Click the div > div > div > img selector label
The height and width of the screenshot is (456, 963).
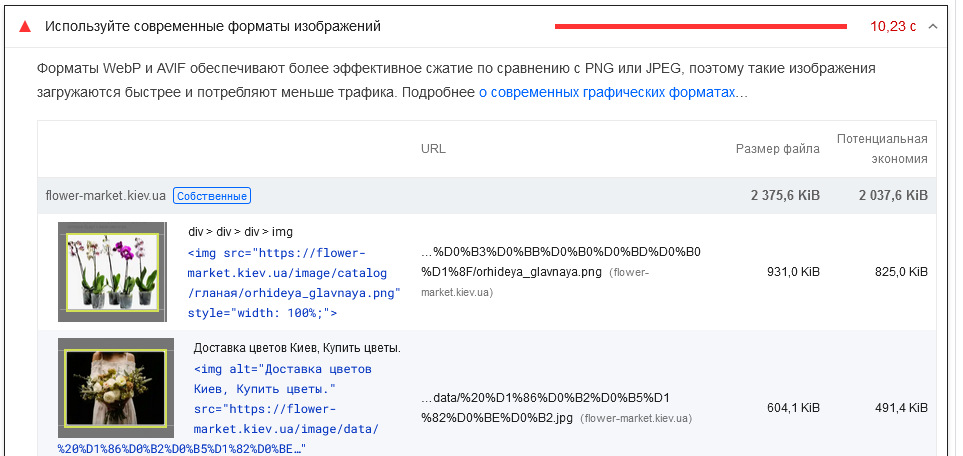(x=240, y=232)
